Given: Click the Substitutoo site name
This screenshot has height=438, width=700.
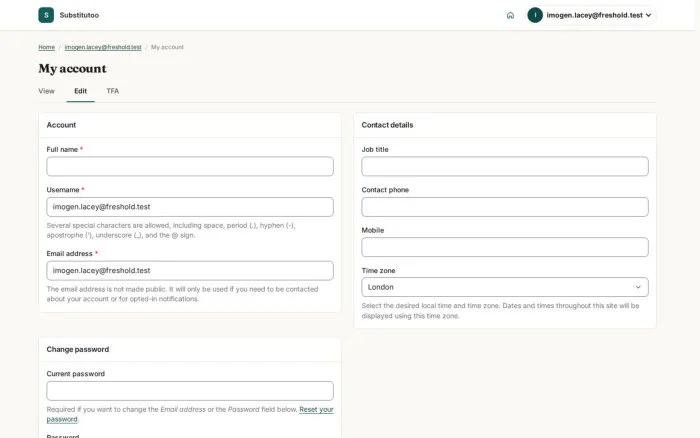Looking at the screenshot, I should [79, 15].
